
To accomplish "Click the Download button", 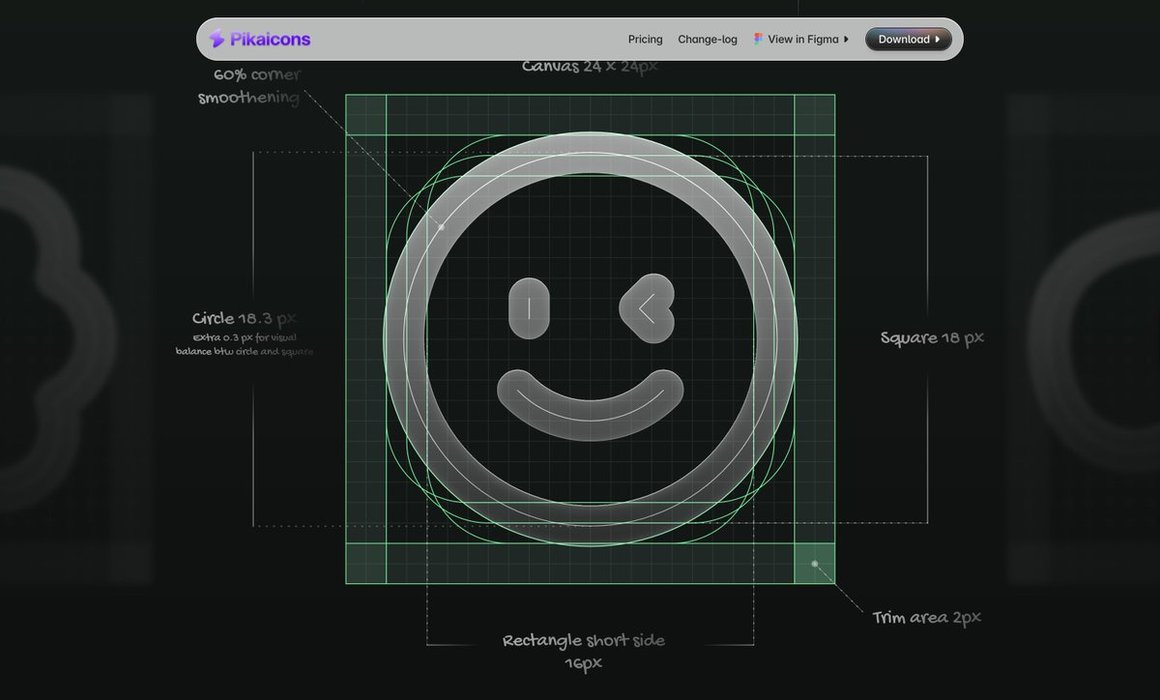I will tap(908, 39).
